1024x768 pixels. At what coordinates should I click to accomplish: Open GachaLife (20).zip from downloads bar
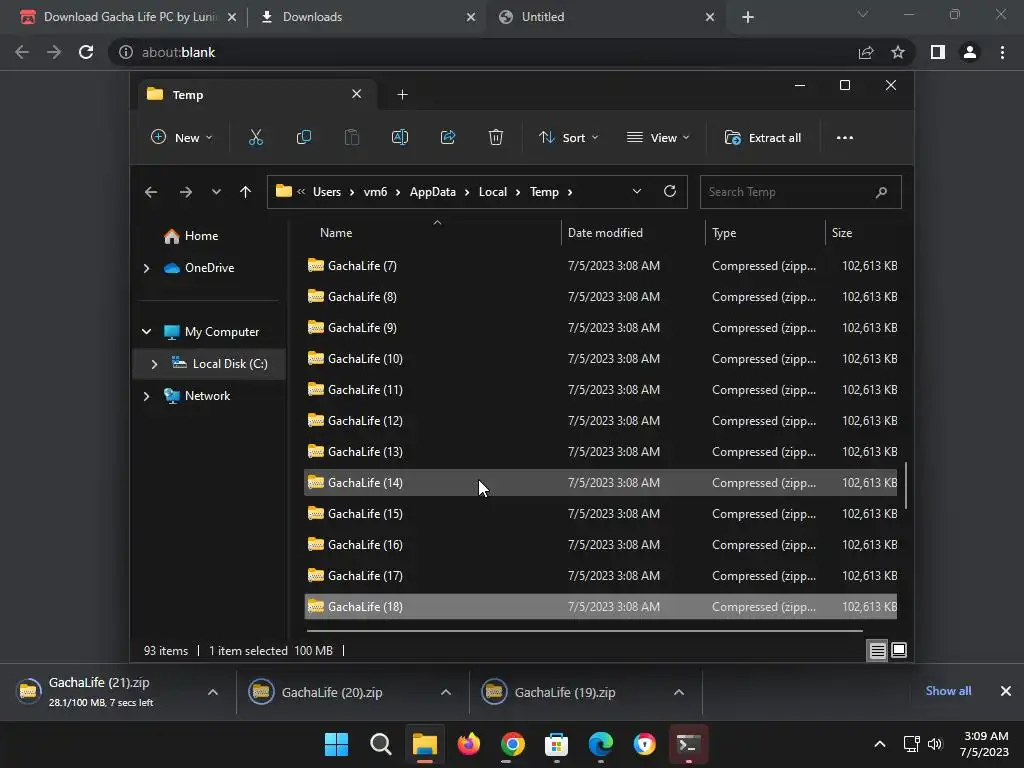332,692
